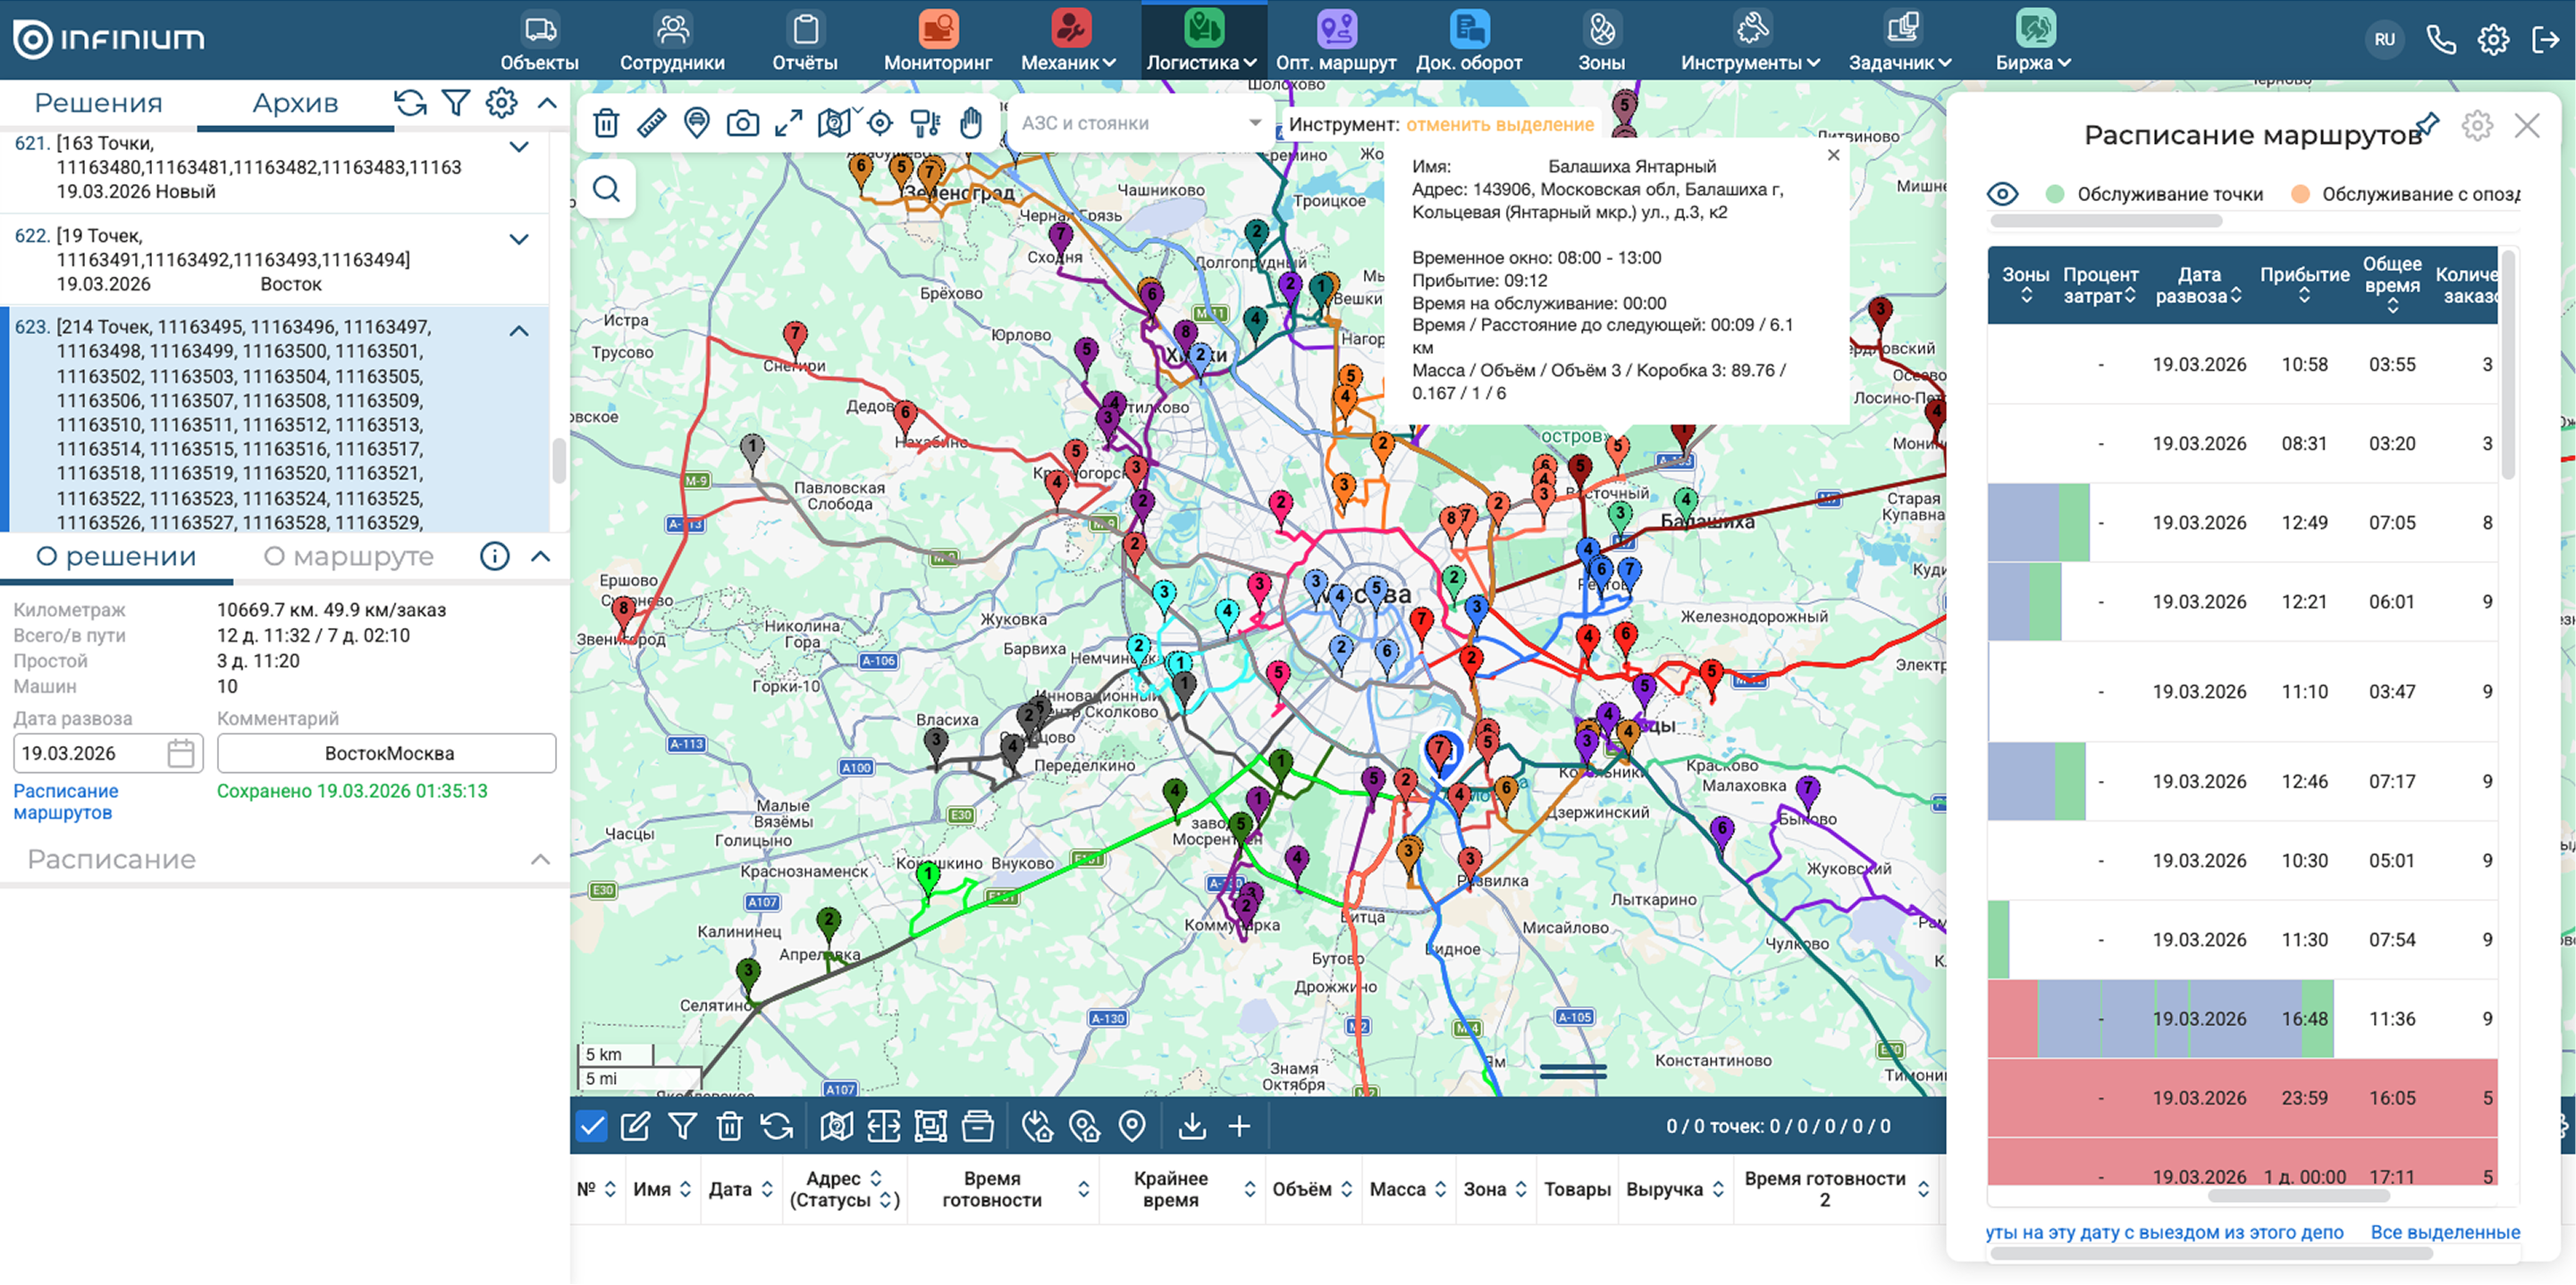
Task: Collapse the Расписание section
Action: pyautogui.click(x=540, y=860)
